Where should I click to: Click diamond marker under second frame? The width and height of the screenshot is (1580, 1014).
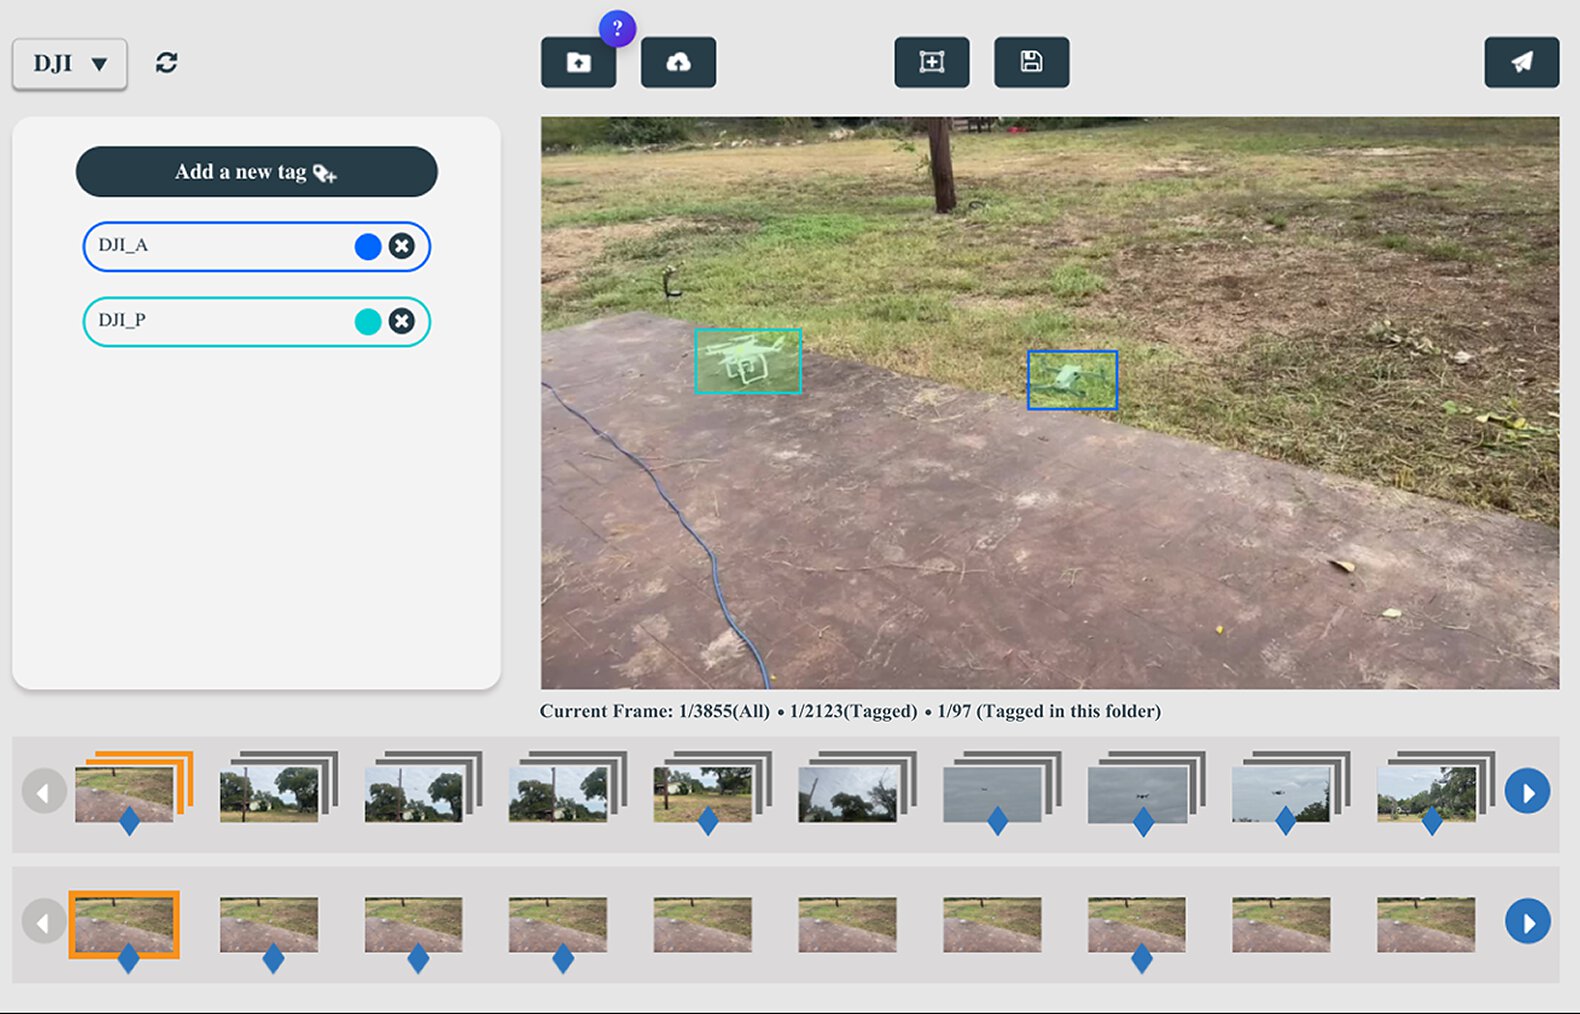(x=273, y=959)
